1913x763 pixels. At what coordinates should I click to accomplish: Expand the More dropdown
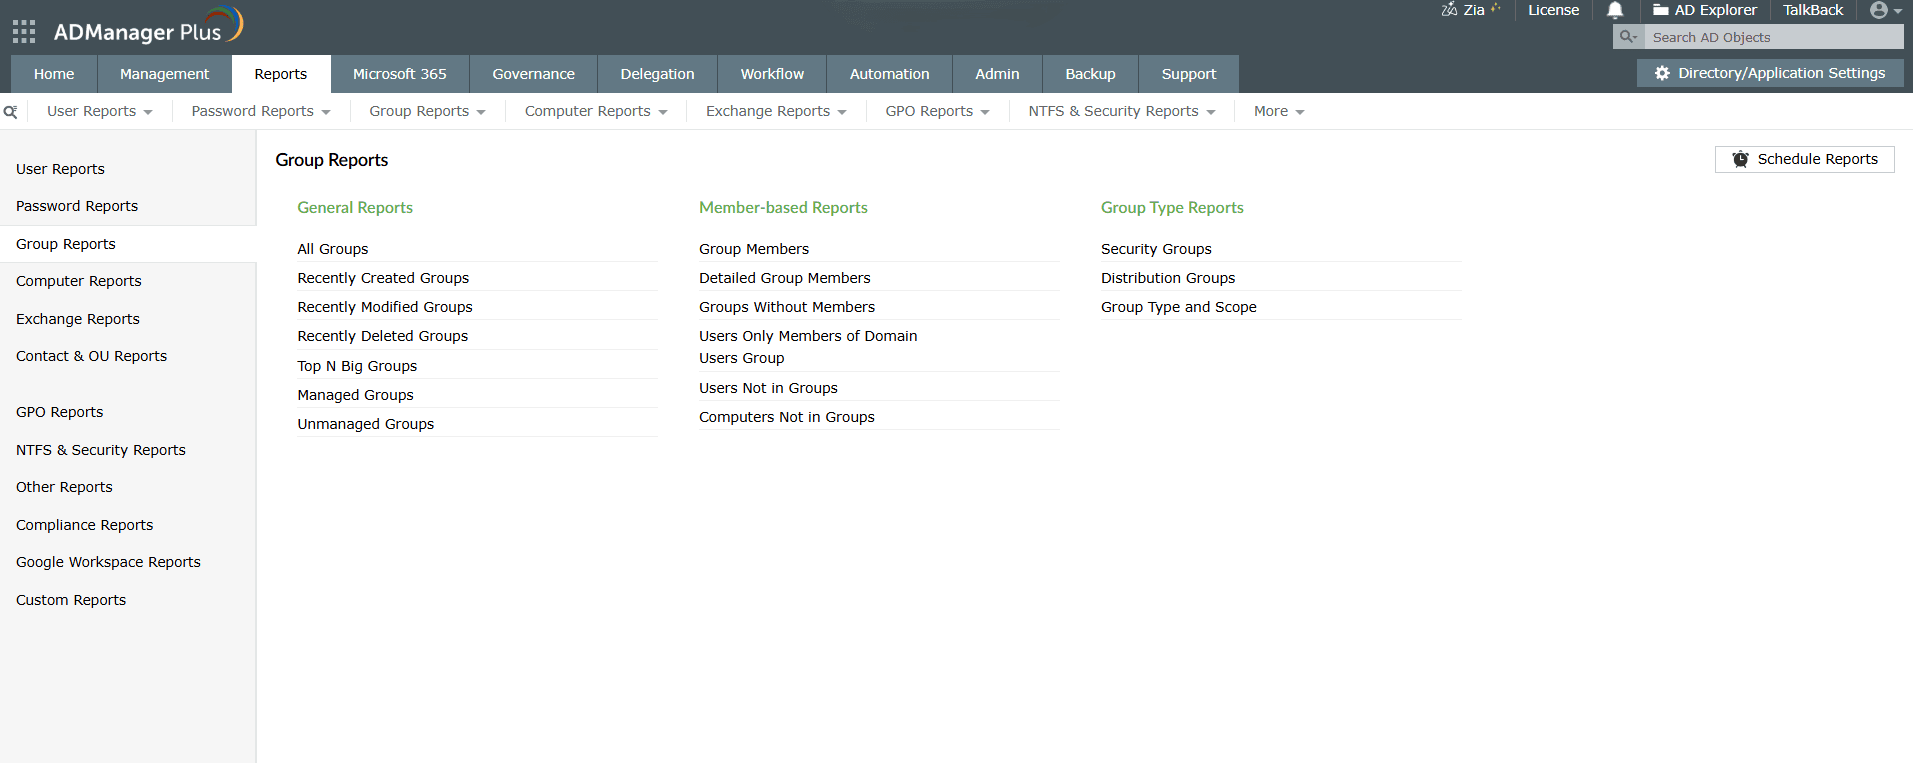(1279, 111)
